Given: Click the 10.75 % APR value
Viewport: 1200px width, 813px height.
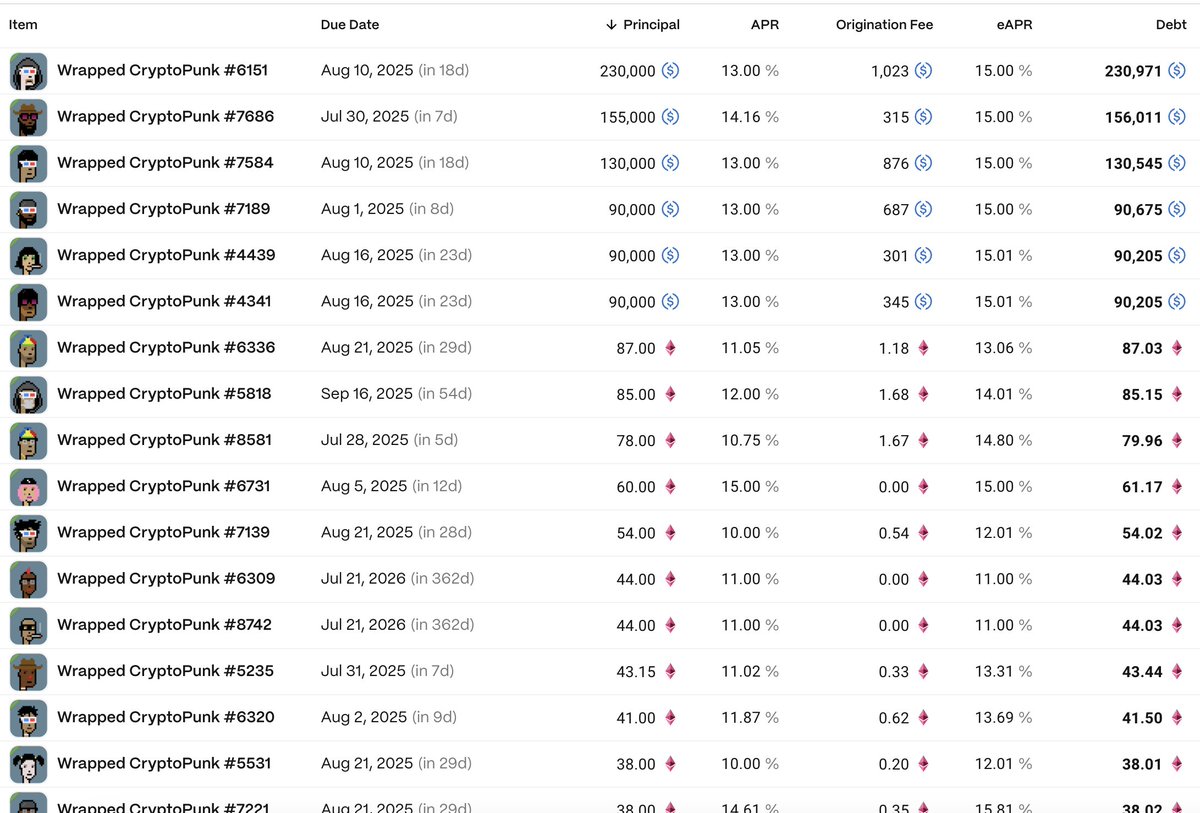Looking at the screenshot, I should [750, 440].
